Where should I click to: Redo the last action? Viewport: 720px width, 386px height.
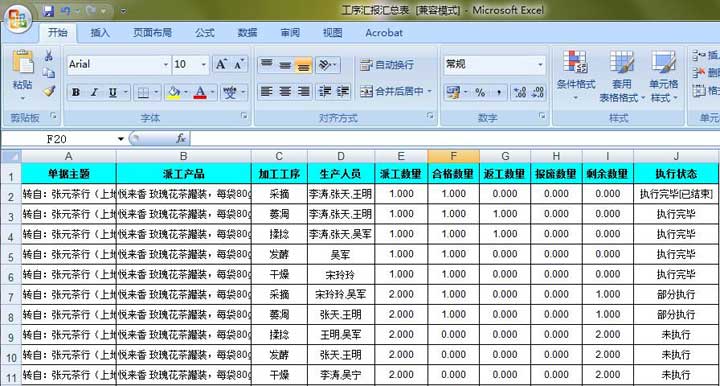(x=91, y=11)
